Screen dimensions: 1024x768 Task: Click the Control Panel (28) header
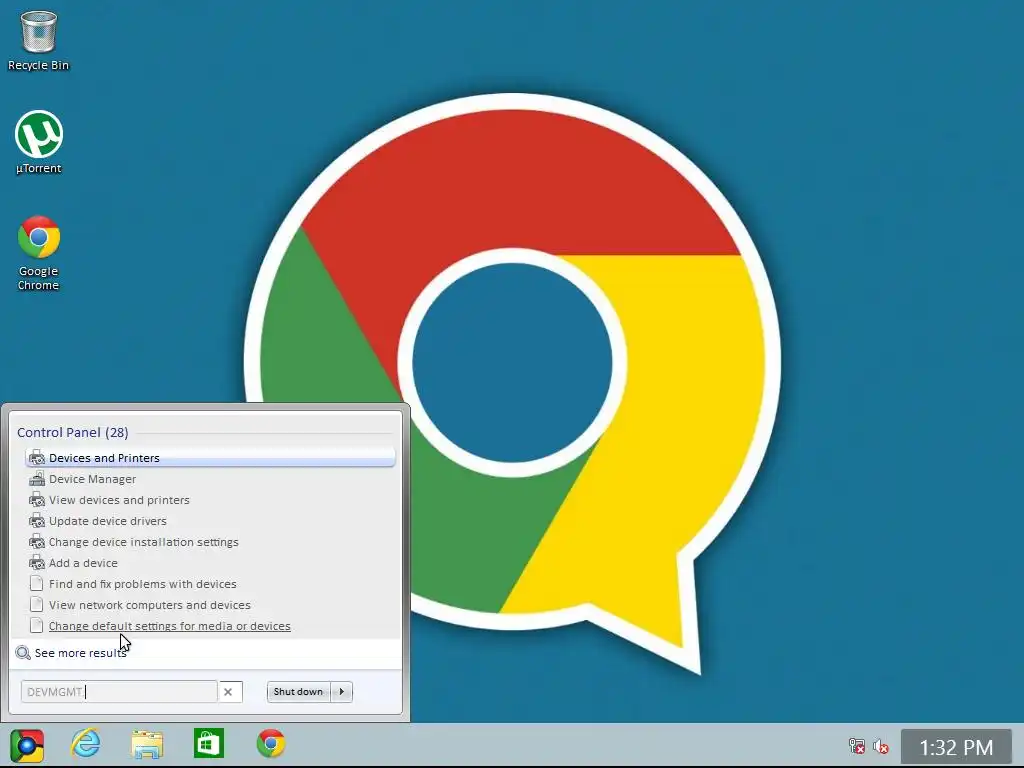coord(72,432)
